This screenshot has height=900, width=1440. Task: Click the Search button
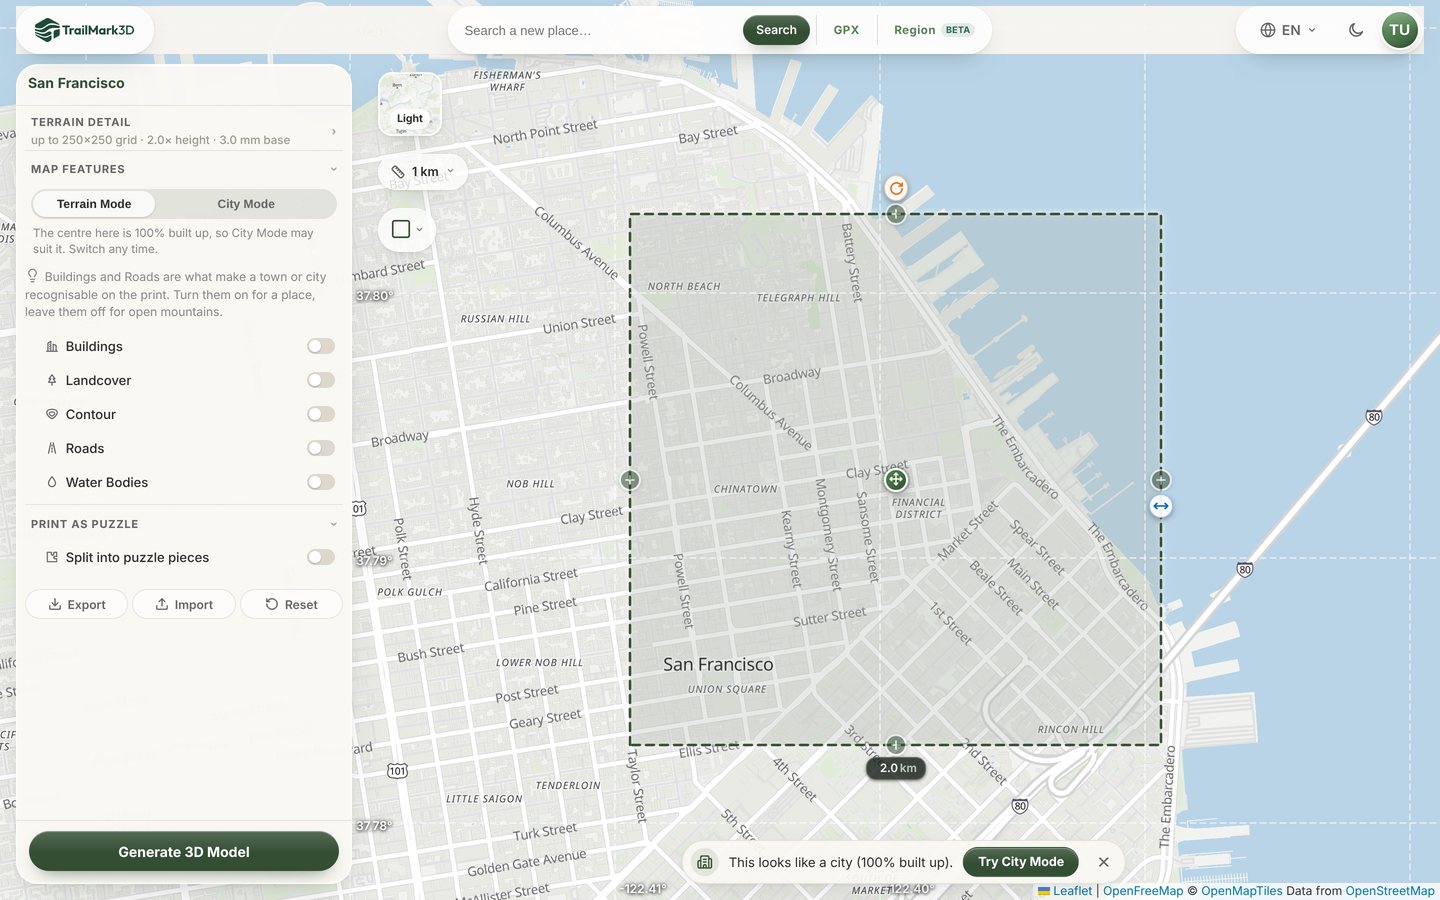tap(776, 30)
